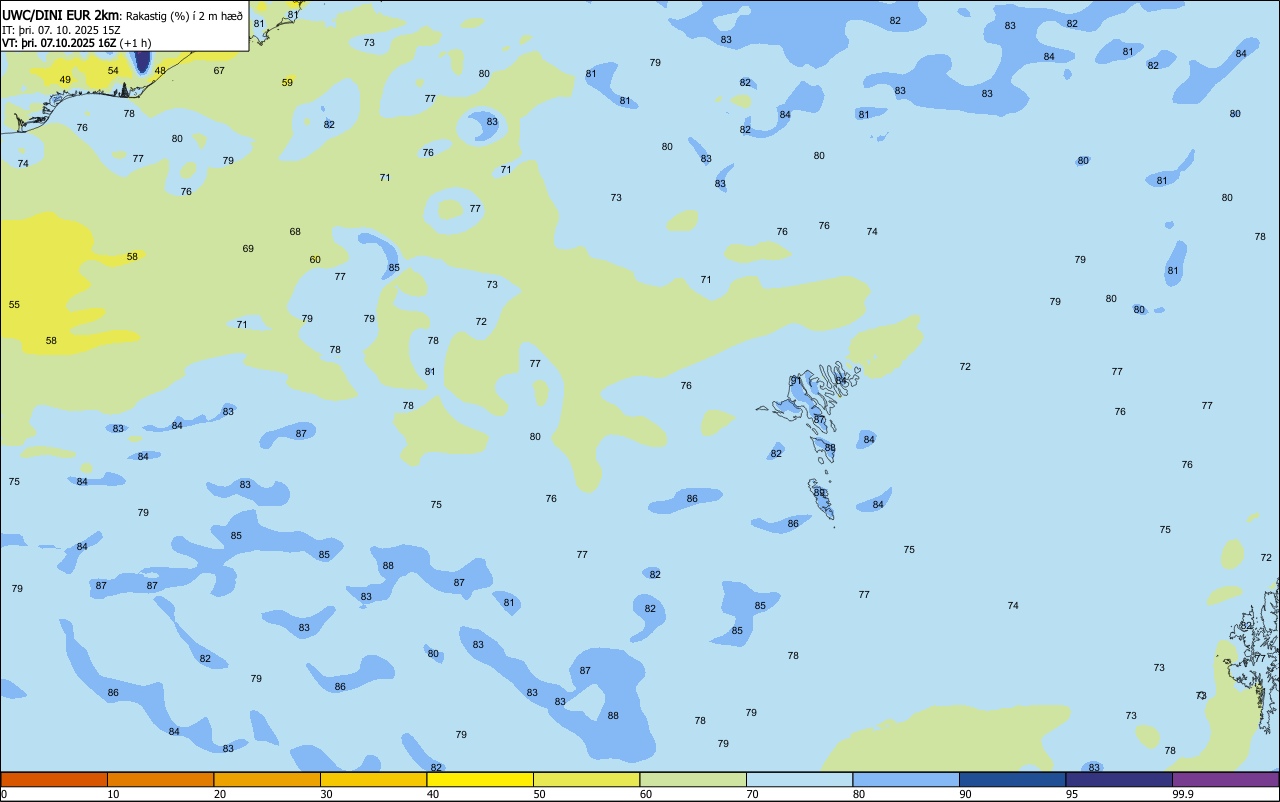1280x802 pixels.
Task: Click the 50–60 pale yellow legend swatch
Action: tap(586, 779)
